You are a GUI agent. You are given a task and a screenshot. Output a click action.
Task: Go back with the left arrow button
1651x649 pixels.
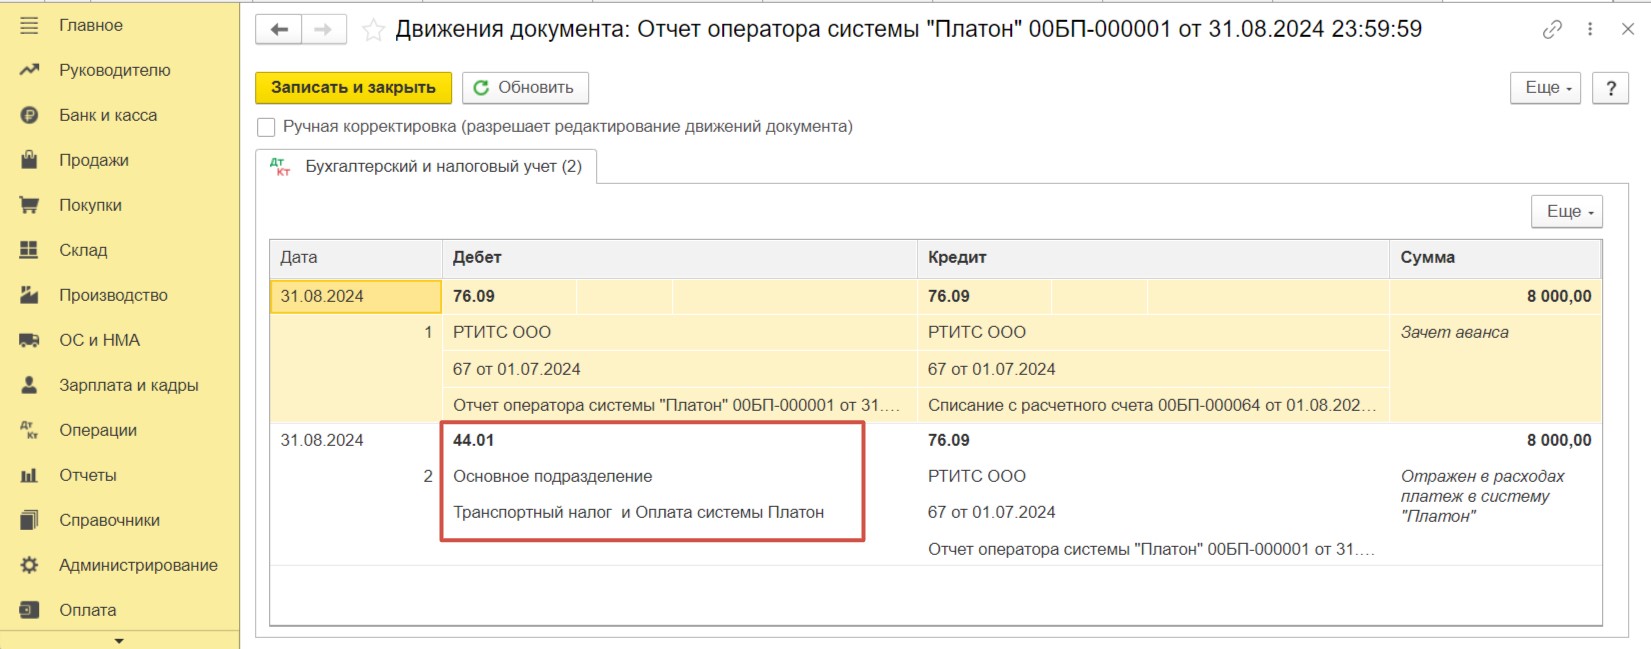pos(279,30)
